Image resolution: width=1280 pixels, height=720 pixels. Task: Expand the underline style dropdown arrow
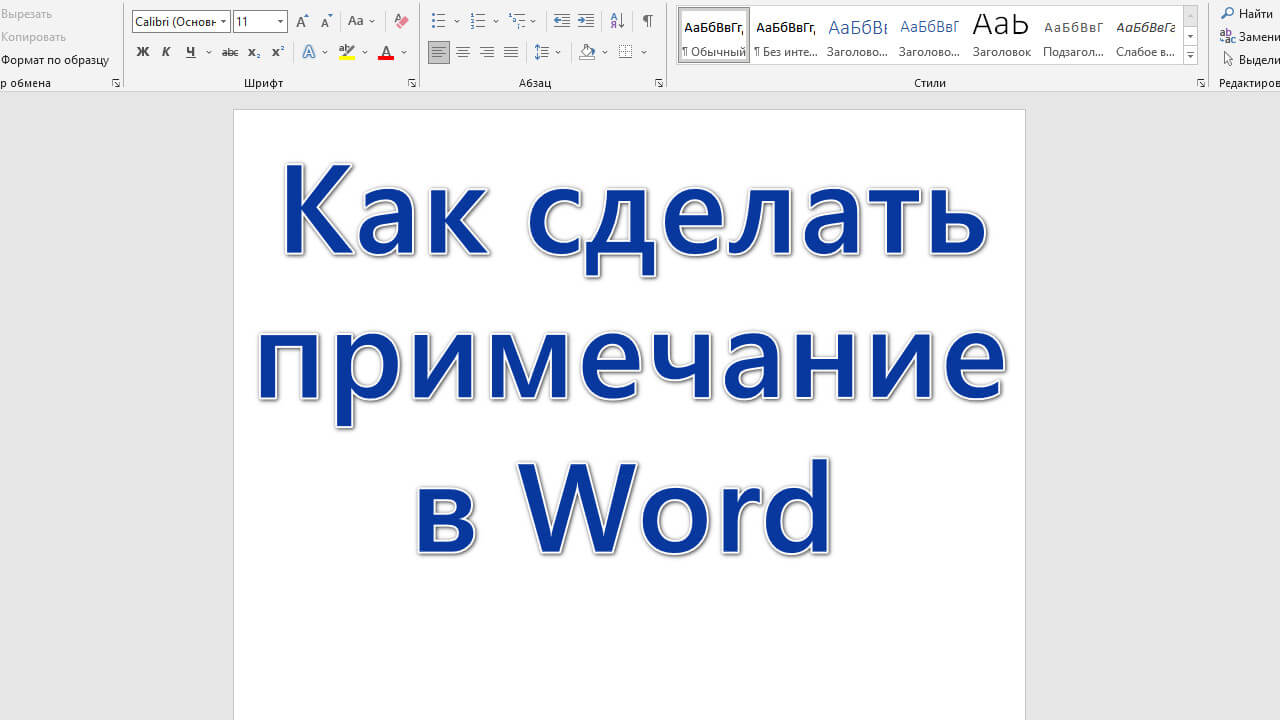point(208,52)
